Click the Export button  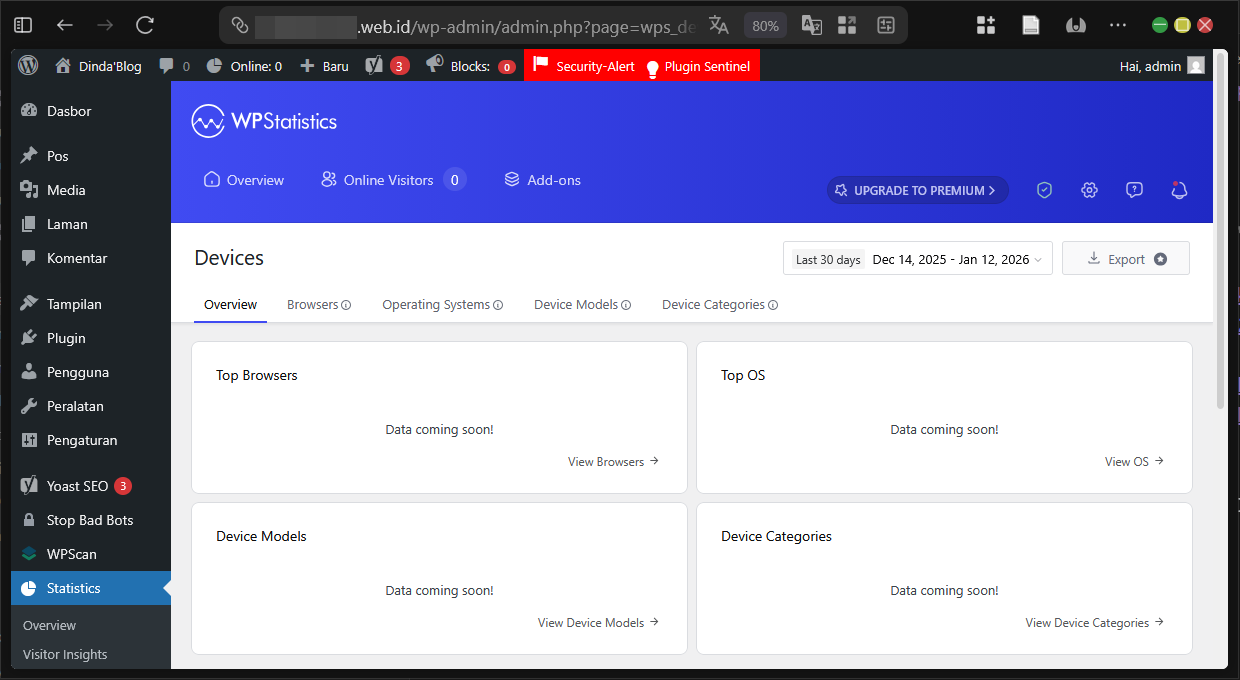[x=1125, y=259]
